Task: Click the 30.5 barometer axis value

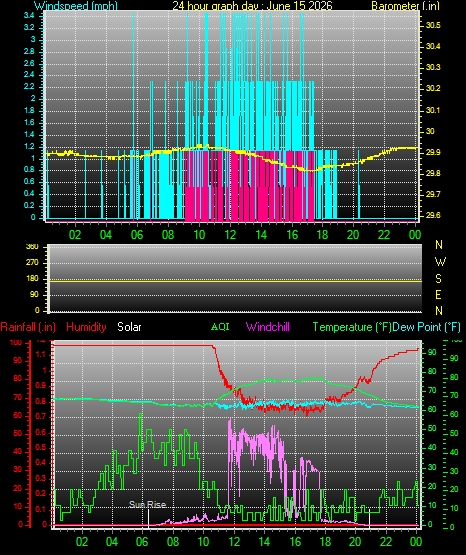Action: pyautogui.click(x=433, y=25)
